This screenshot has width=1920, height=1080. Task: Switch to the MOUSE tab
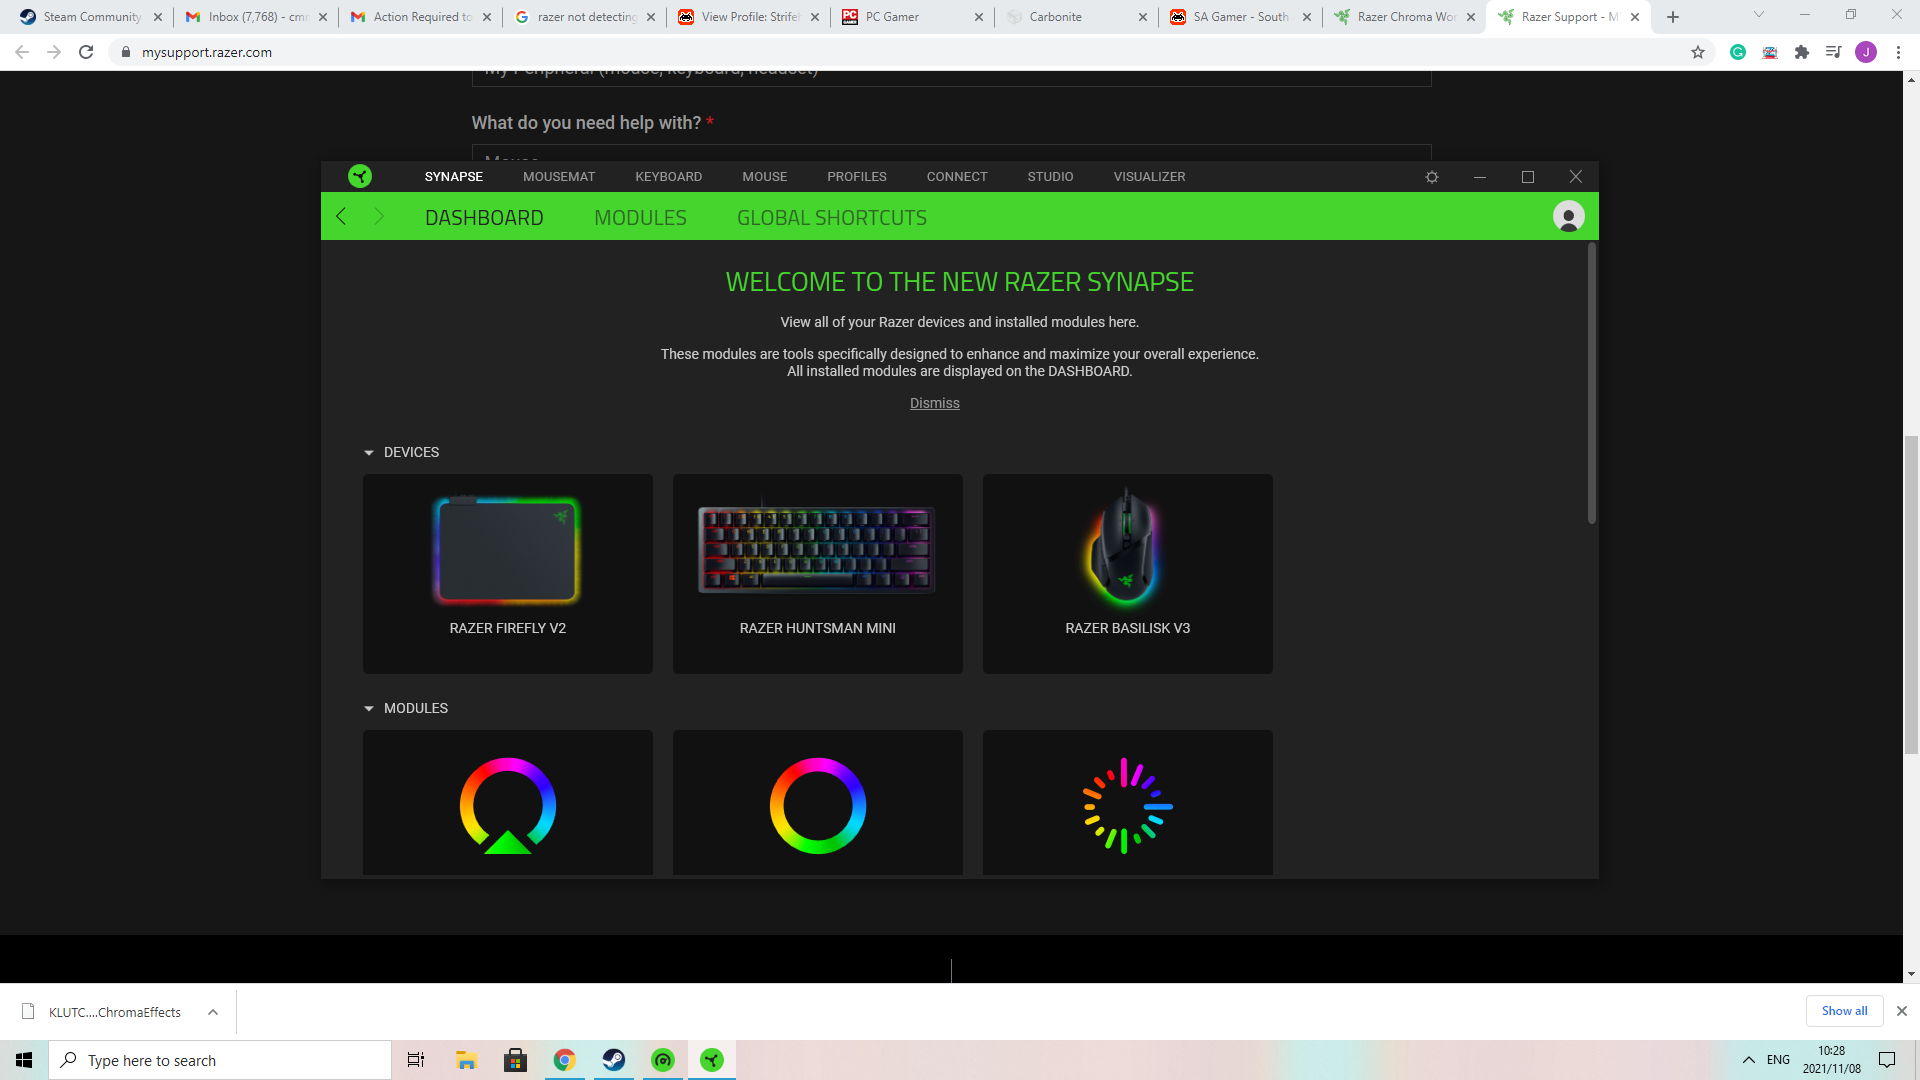click(765, 177)
